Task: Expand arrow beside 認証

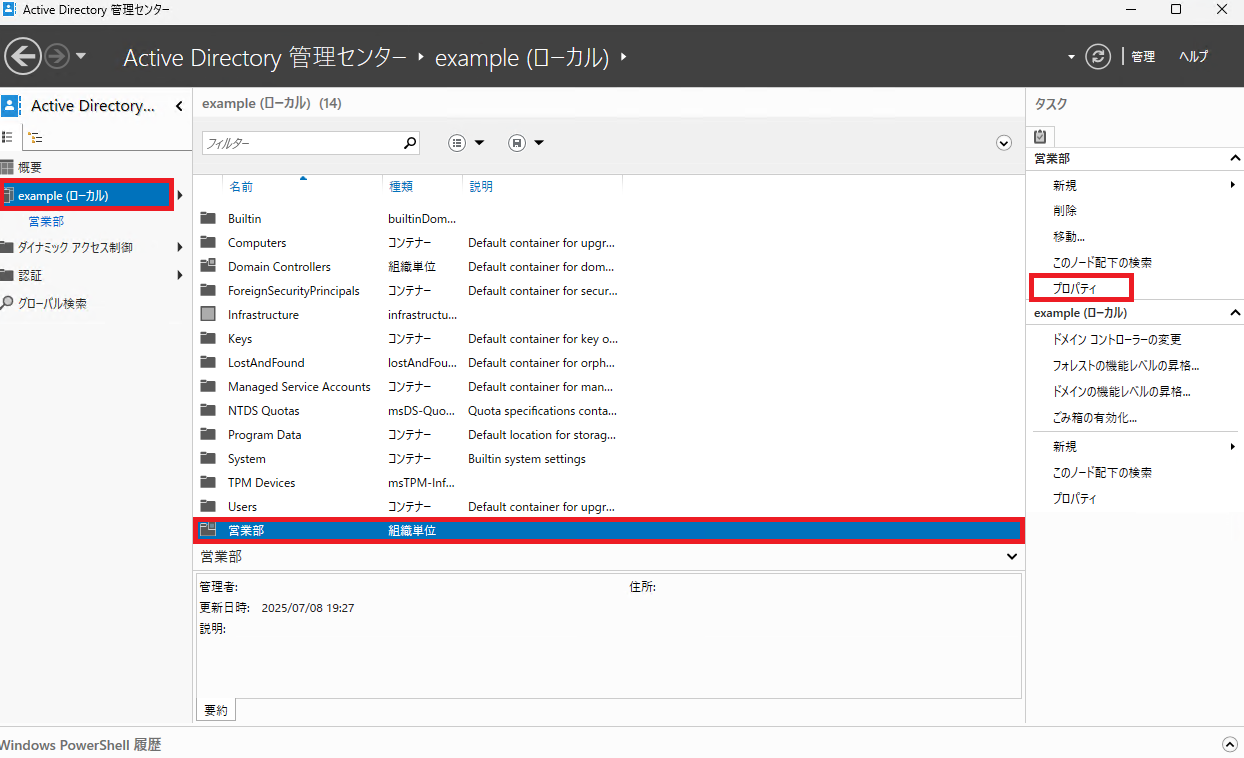Action: click(x=180, y=275)
